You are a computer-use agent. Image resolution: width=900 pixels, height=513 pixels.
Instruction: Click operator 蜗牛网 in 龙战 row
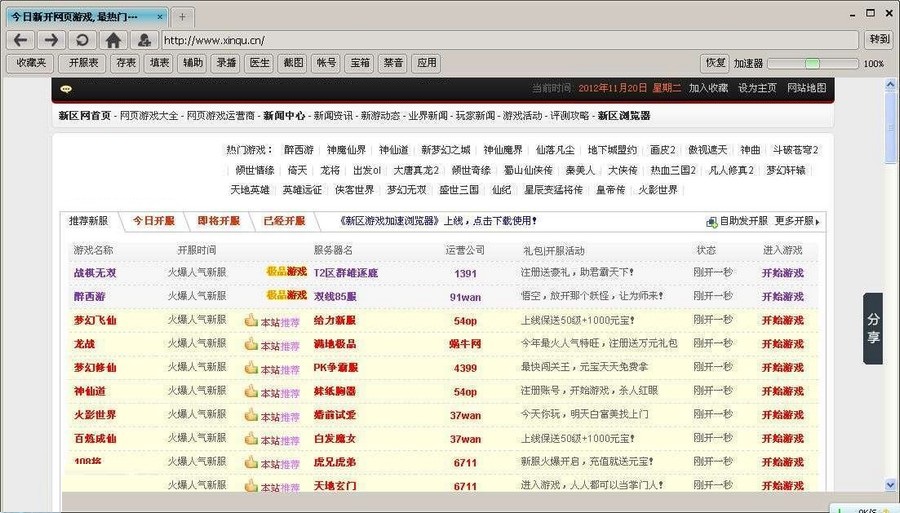[465, 344]
